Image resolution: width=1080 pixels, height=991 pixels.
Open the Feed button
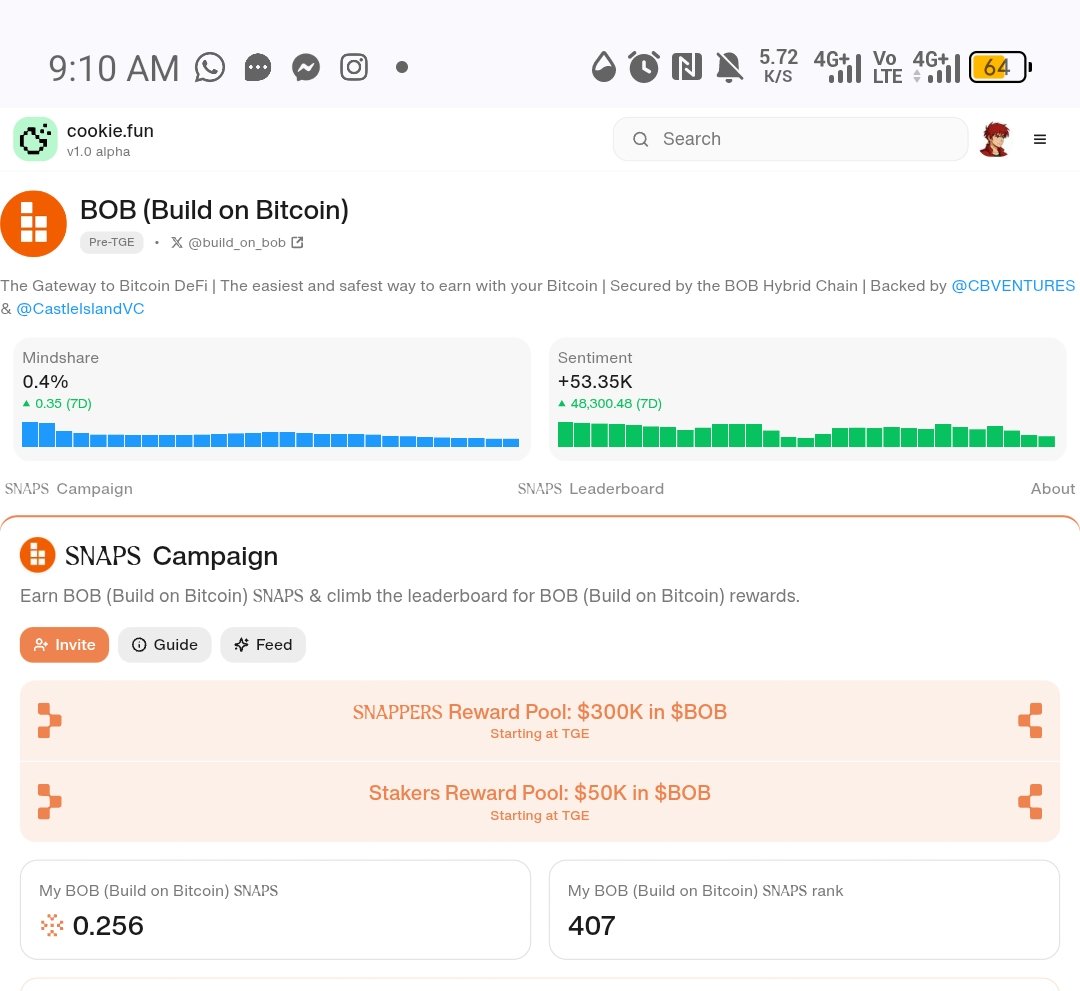[263, 645]
